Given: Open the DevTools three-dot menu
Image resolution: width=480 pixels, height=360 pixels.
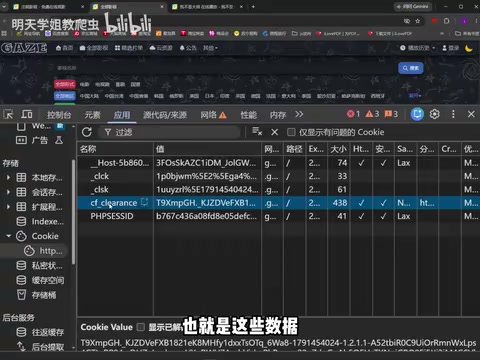Looking at the screenshot, I should (x=453, y=114).
